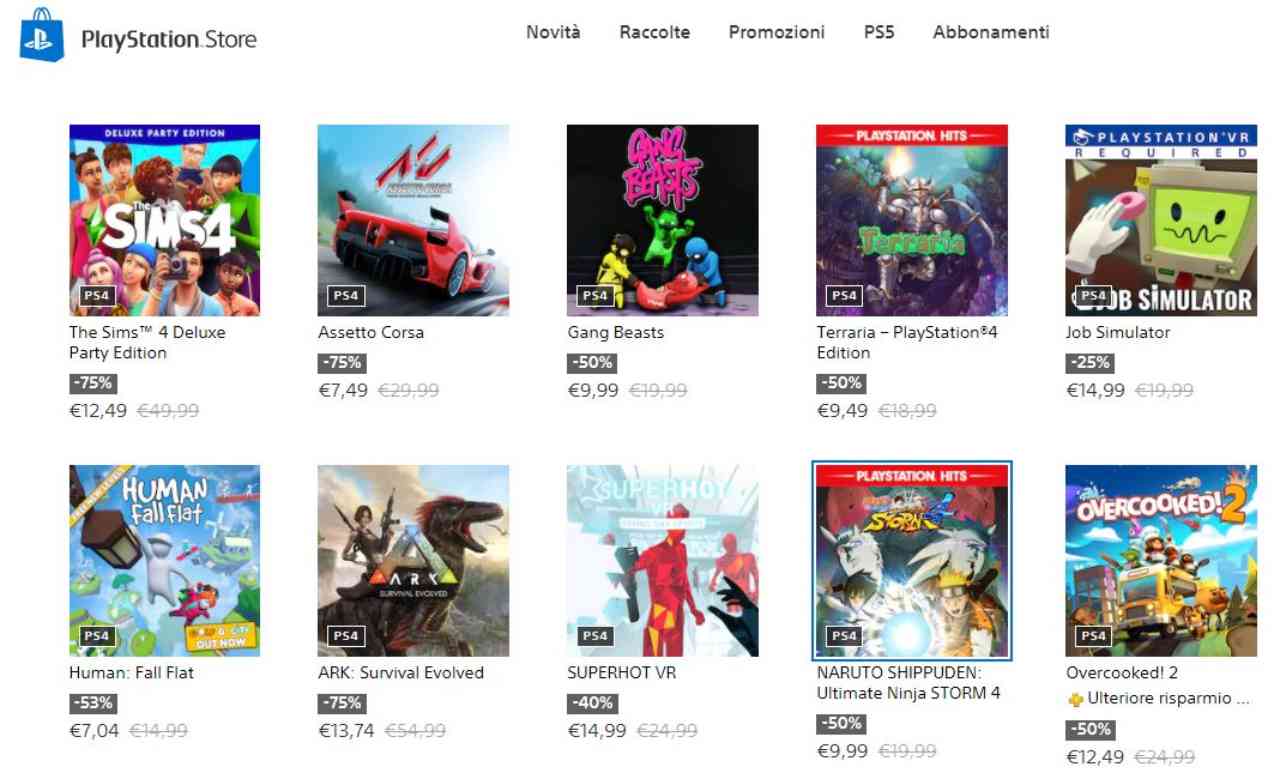The image size is (1280, 779).
Task: Select the Assetto Corsa cover image
Action: click(413, 220)
